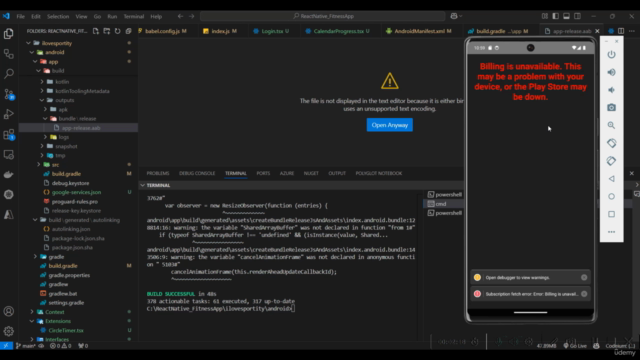
Task: Switch to OUTPUT panel tab
Action: coord(337,173)
